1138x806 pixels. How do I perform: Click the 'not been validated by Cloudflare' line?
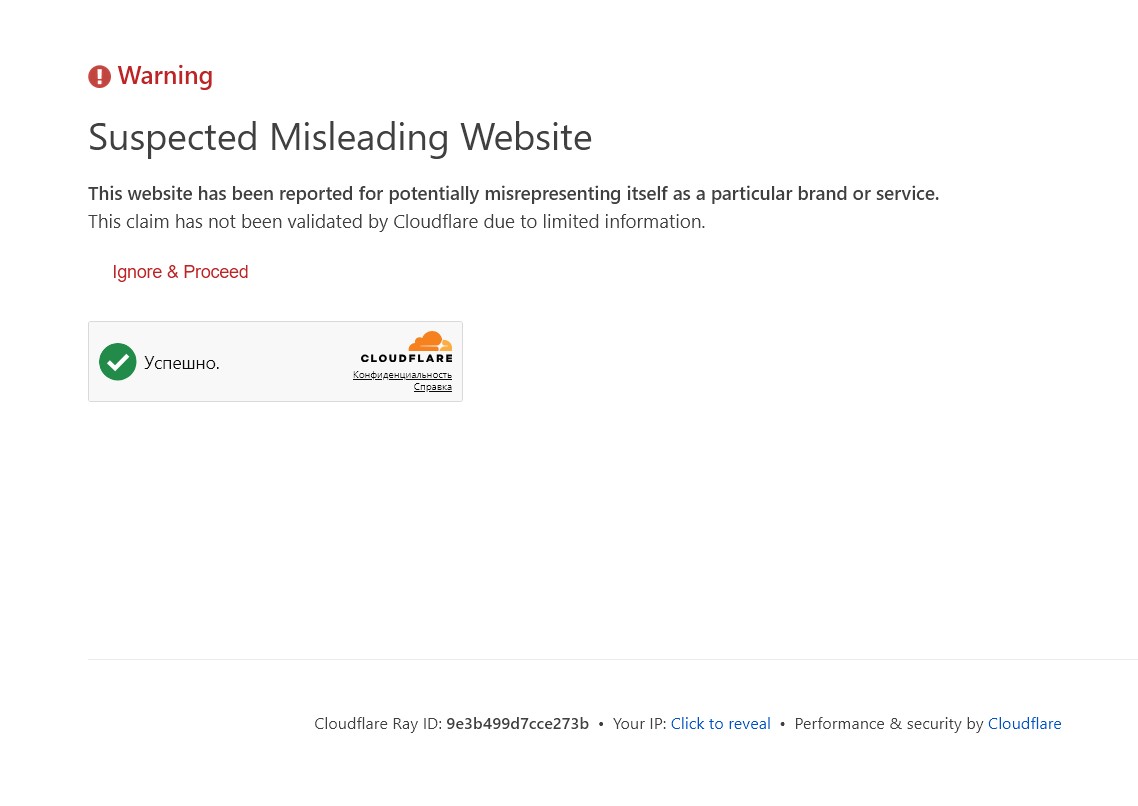pyautogui.click(x=396, y=222)
